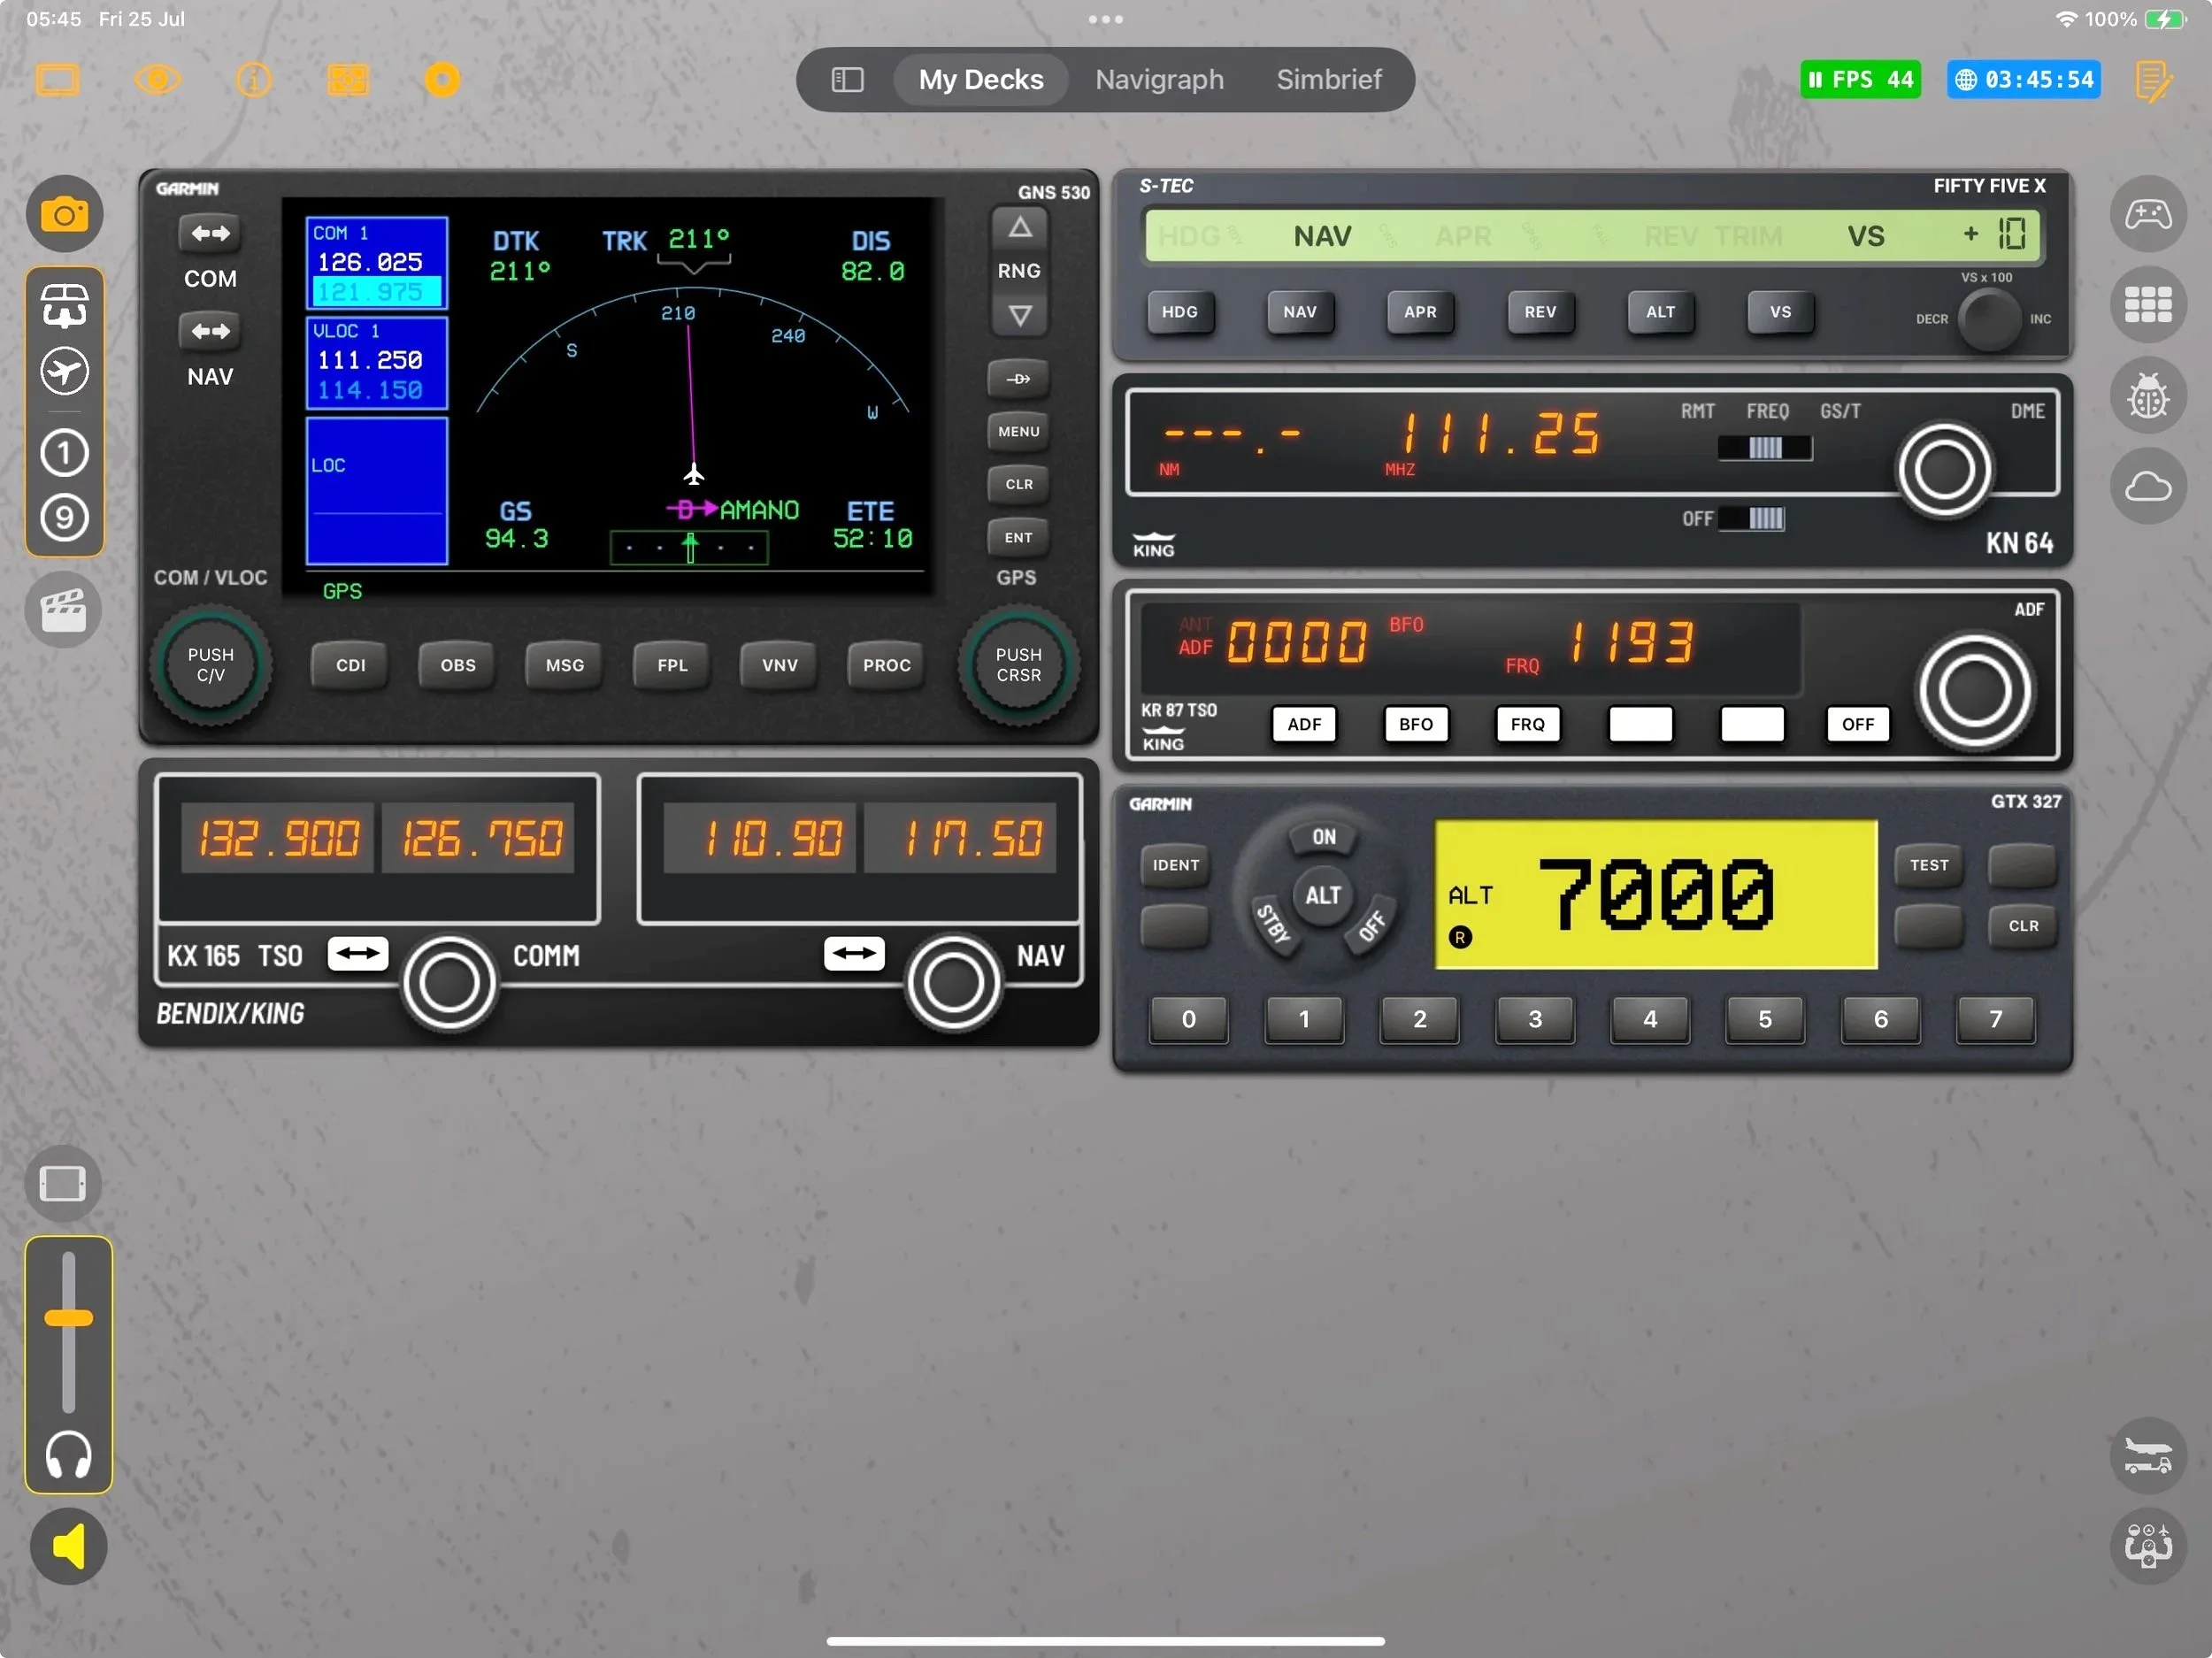Toggle autopilot HDG mode
The image size is (2212, 1658).
coord(1180,312)
